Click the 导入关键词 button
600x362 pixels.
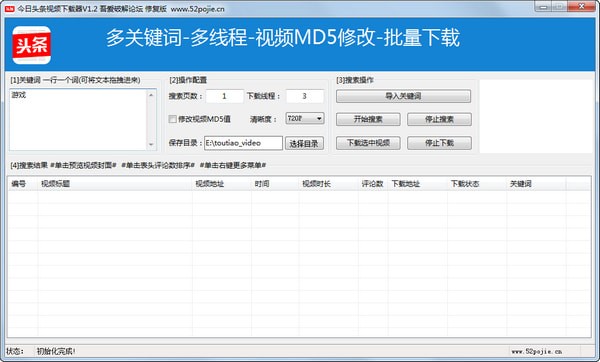pos(403,96)
